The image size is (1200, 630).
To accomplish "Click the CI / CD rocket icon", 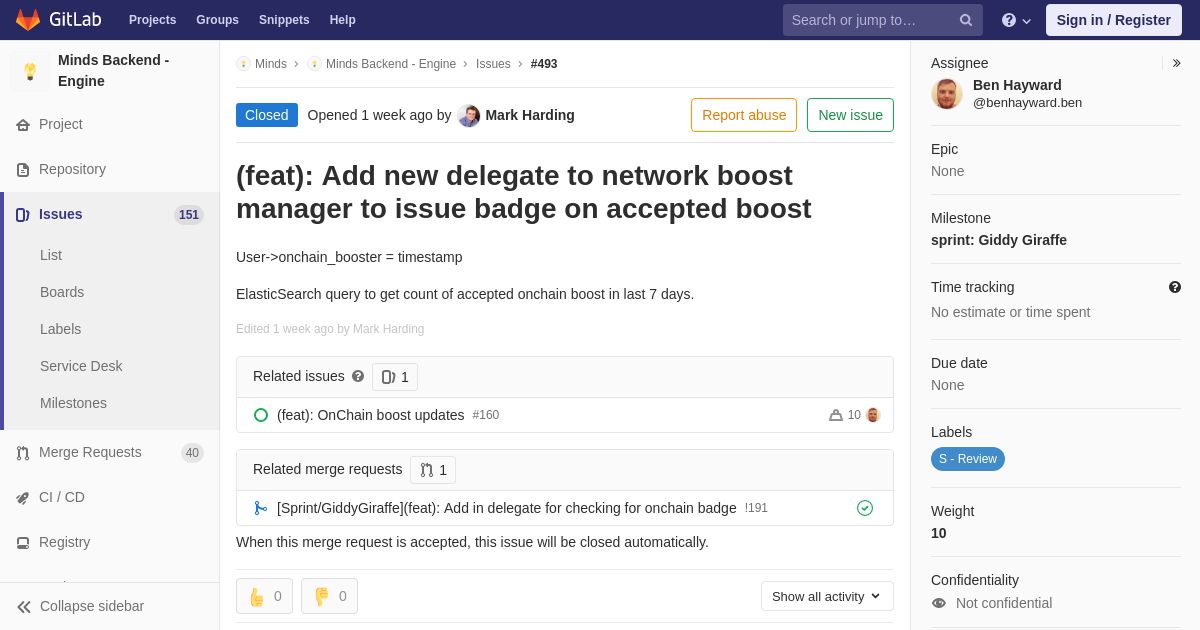I will click(x=23, y=498).
